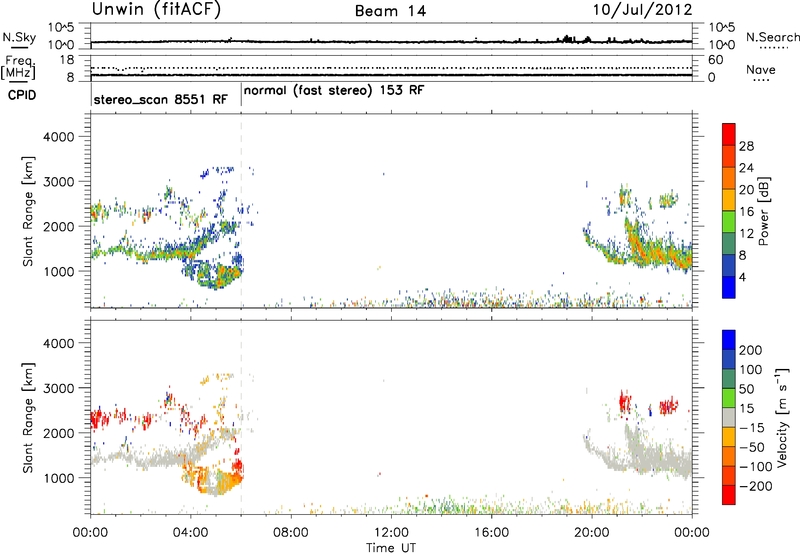Image resolution: width=800 pixels, height=554 pixels.
Task: Click the power panel 'Slant Range [km]' label
Action: [29, 211]
